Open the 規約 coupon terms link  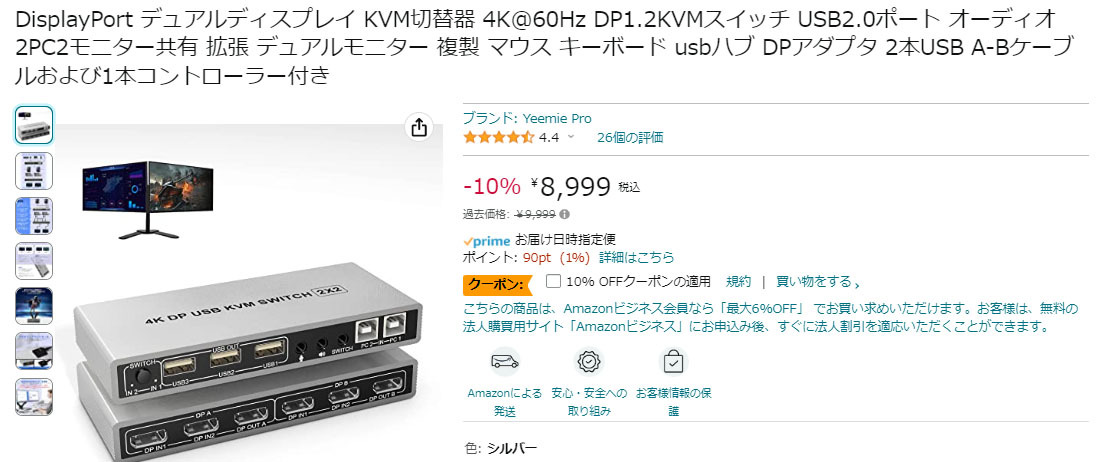(738, 281)
